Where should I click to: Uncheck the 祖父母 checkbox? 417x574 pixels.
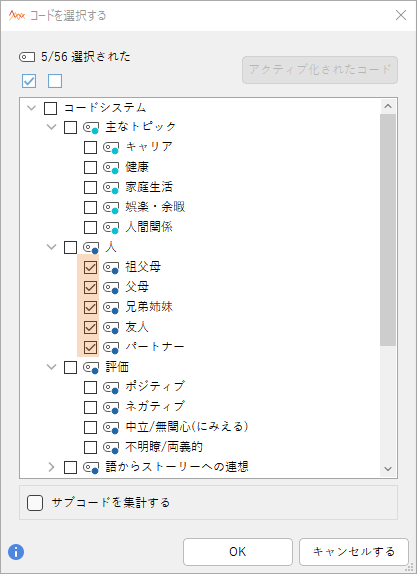pyautogui.click(x=90, y=267)
